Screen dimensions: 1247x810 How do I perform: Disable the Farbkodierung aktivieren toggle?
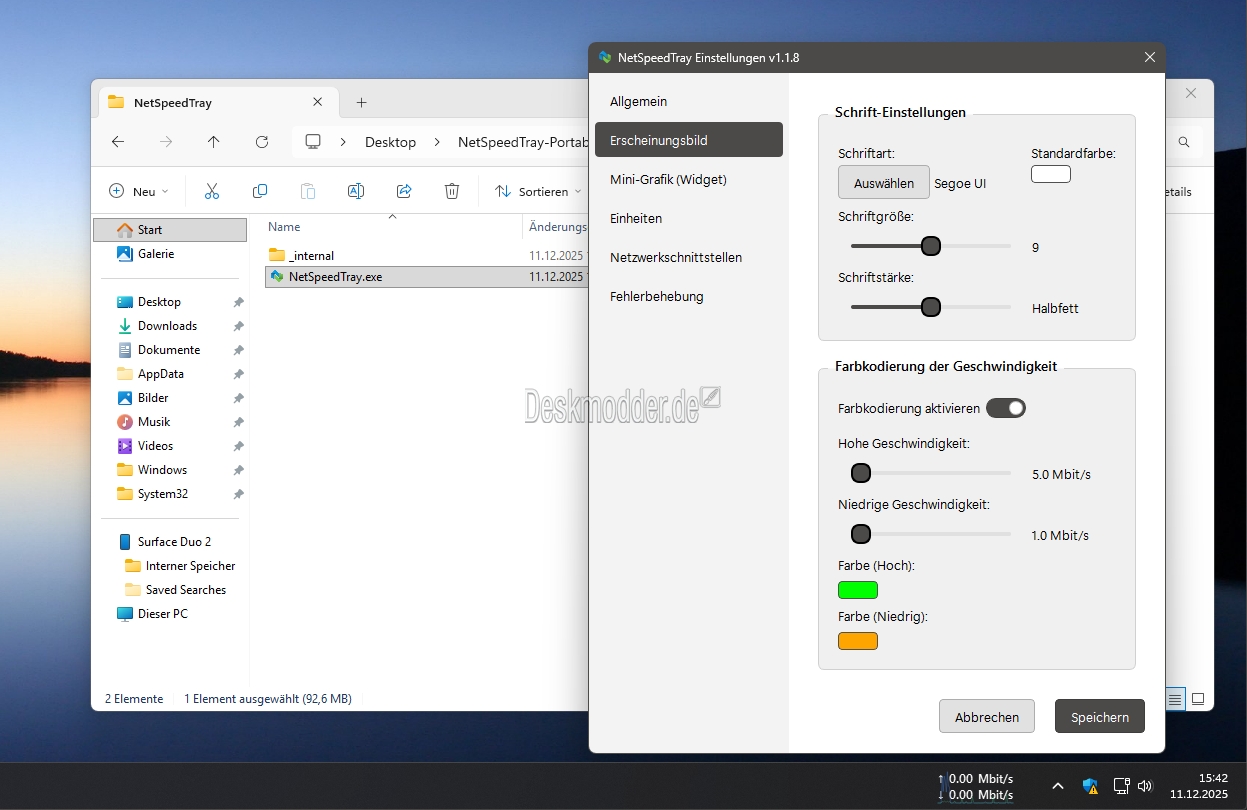1006,408
